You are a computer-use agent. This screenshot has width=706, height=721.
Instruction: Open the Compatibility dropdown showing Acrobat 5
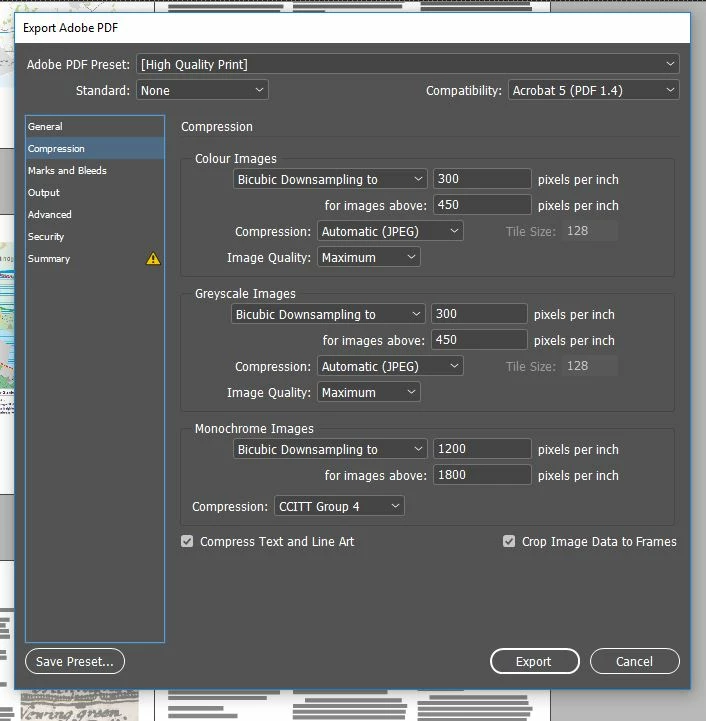(593, 90)
